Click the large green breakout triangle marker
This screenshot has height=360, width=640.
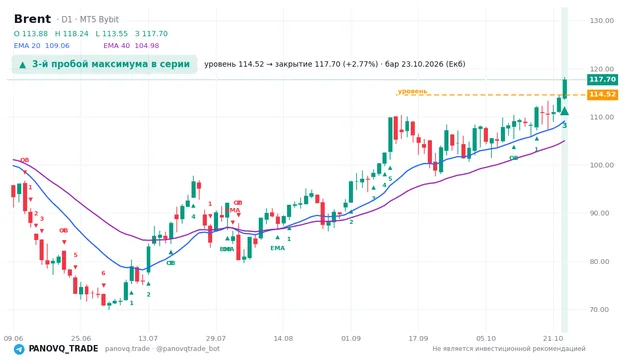click(564, 111)
